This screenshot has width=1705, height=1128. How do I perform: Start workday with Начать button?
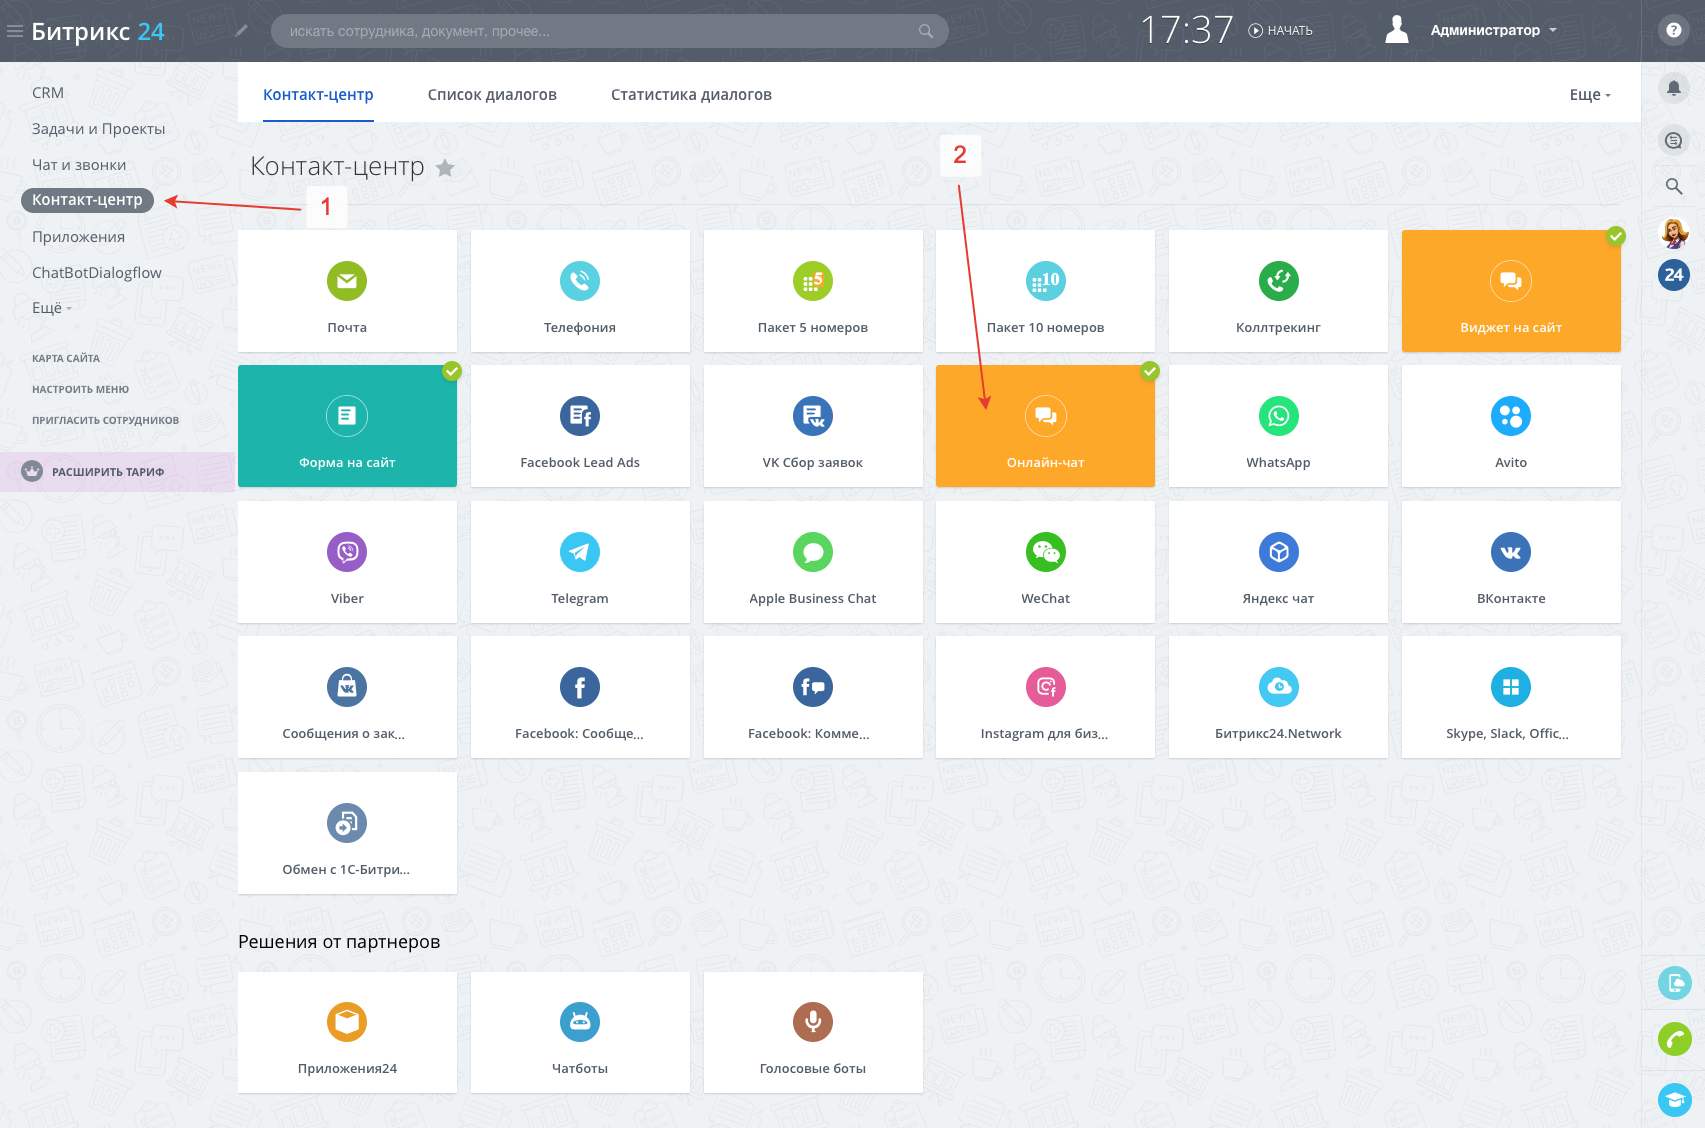coord(1281,30)
